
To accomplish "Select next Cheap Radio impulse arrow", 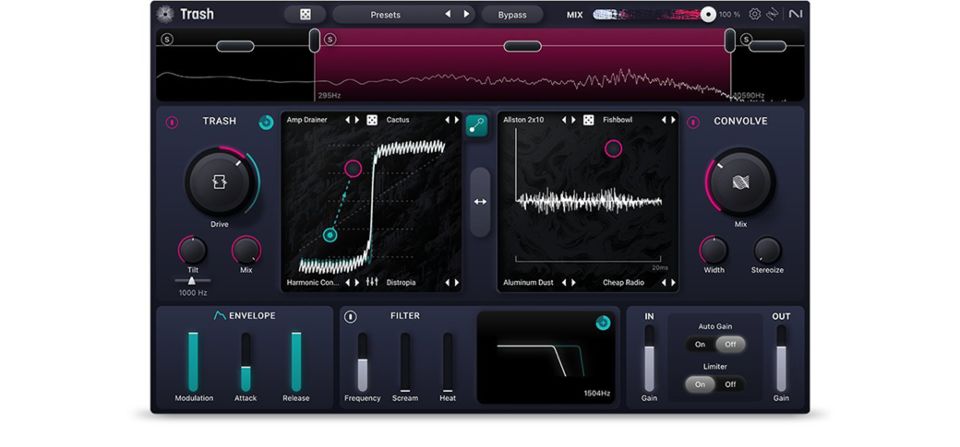I will [x=673, y=283].
